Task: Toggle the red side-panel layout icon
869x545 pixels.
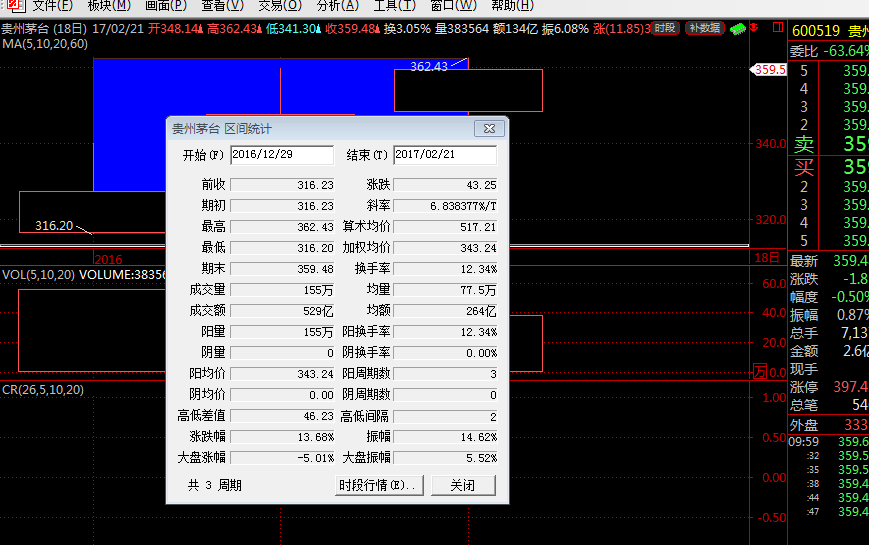Action: (x=778, y=27)
